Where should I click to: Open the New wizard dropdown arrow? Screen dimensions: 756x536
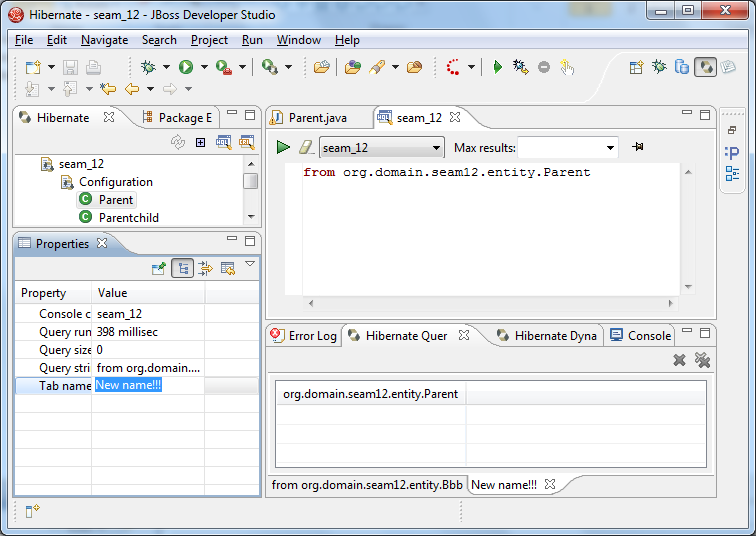pos(51,67)
